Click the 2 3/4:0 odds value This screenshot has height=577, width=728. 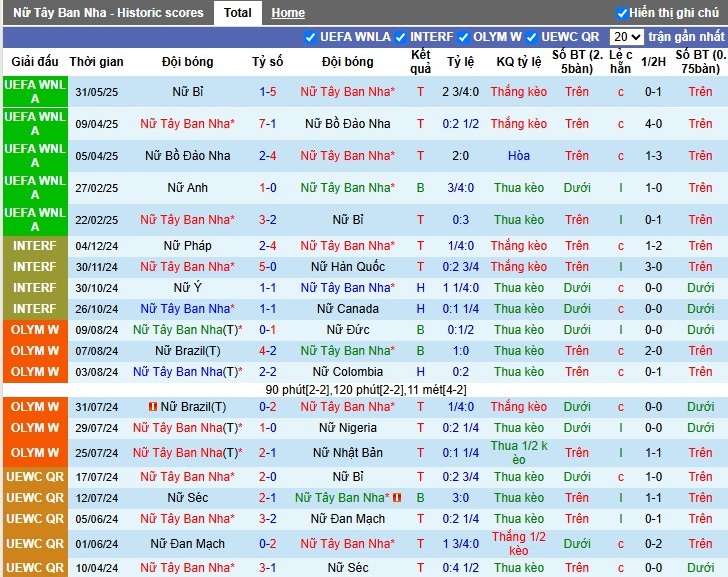point(461,92)
